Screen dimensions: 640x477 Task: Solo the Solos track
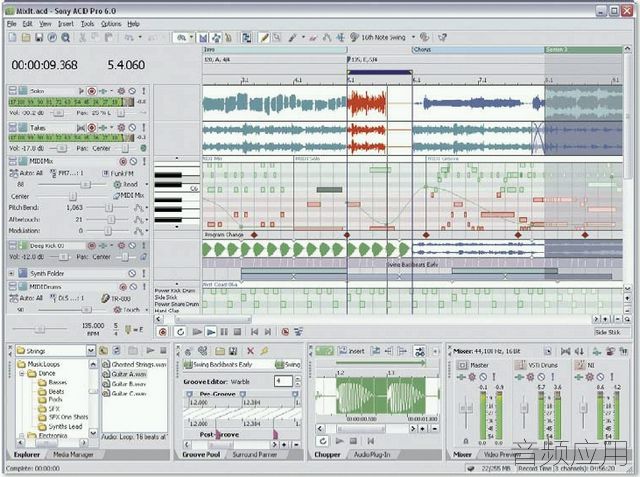144,91
